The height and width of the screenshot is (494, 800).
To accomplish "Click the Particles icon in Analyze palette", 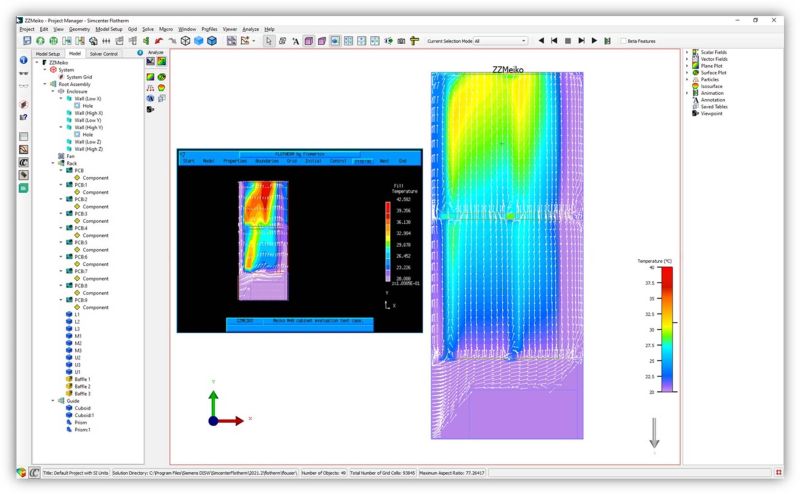I will pos(151,88).
